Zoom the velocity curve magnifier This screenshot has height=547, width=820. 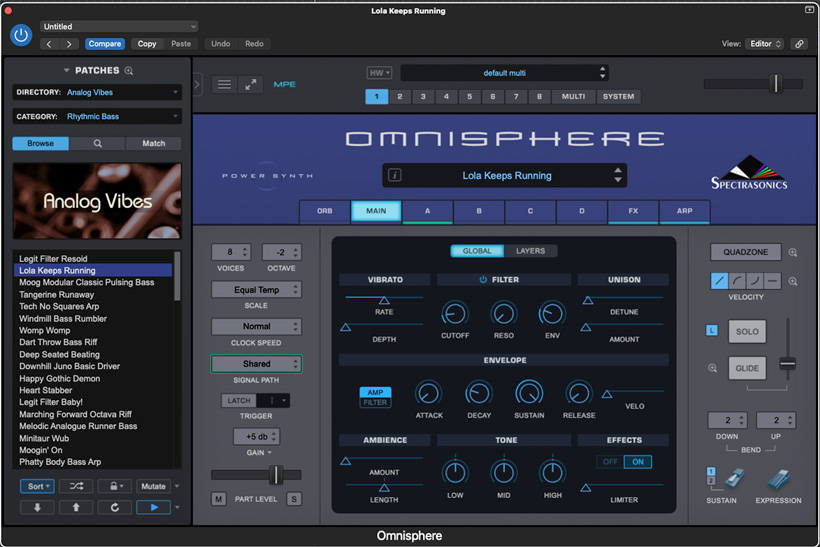(x=793, y=281)
